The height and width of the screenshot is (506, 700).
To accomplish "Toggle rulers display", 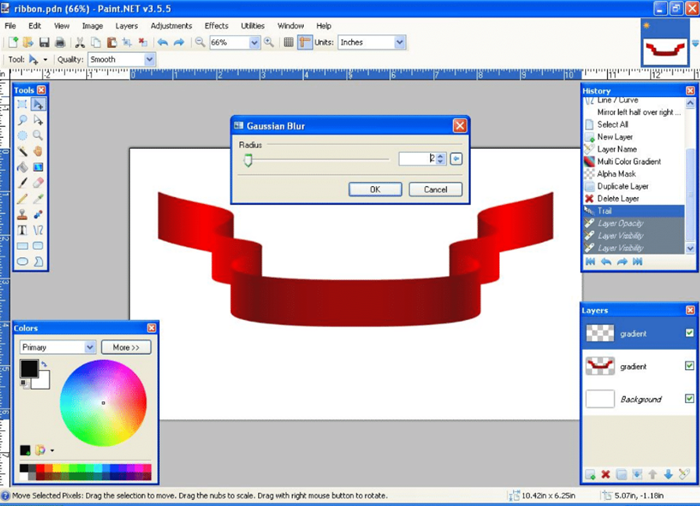I will (x=304, y=42).
